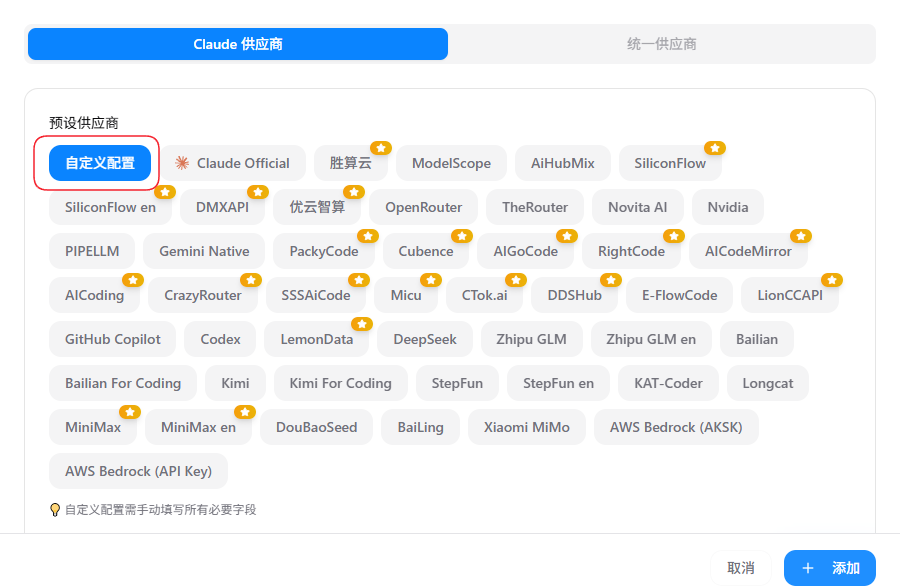The height and width of the screenshot is (586, 900).
Task: Choose AWS Bedrock (API Key) preset
Action: pos(139,471)
